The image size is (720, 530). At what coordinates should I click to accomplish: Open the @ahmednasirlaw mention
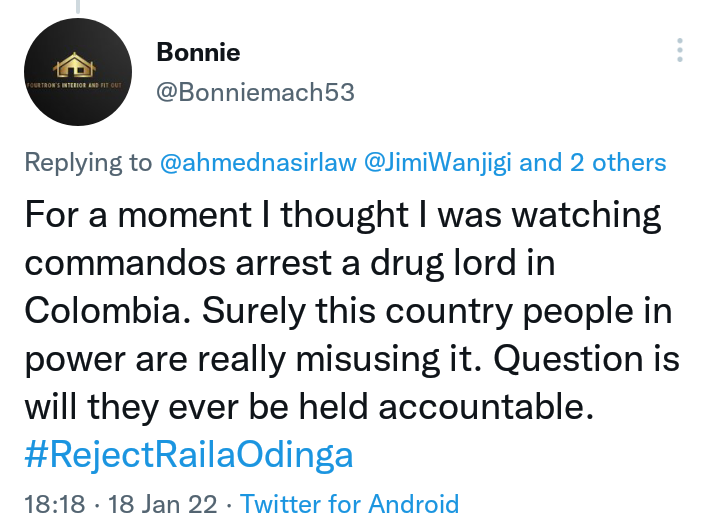click(x=258, y=163)
